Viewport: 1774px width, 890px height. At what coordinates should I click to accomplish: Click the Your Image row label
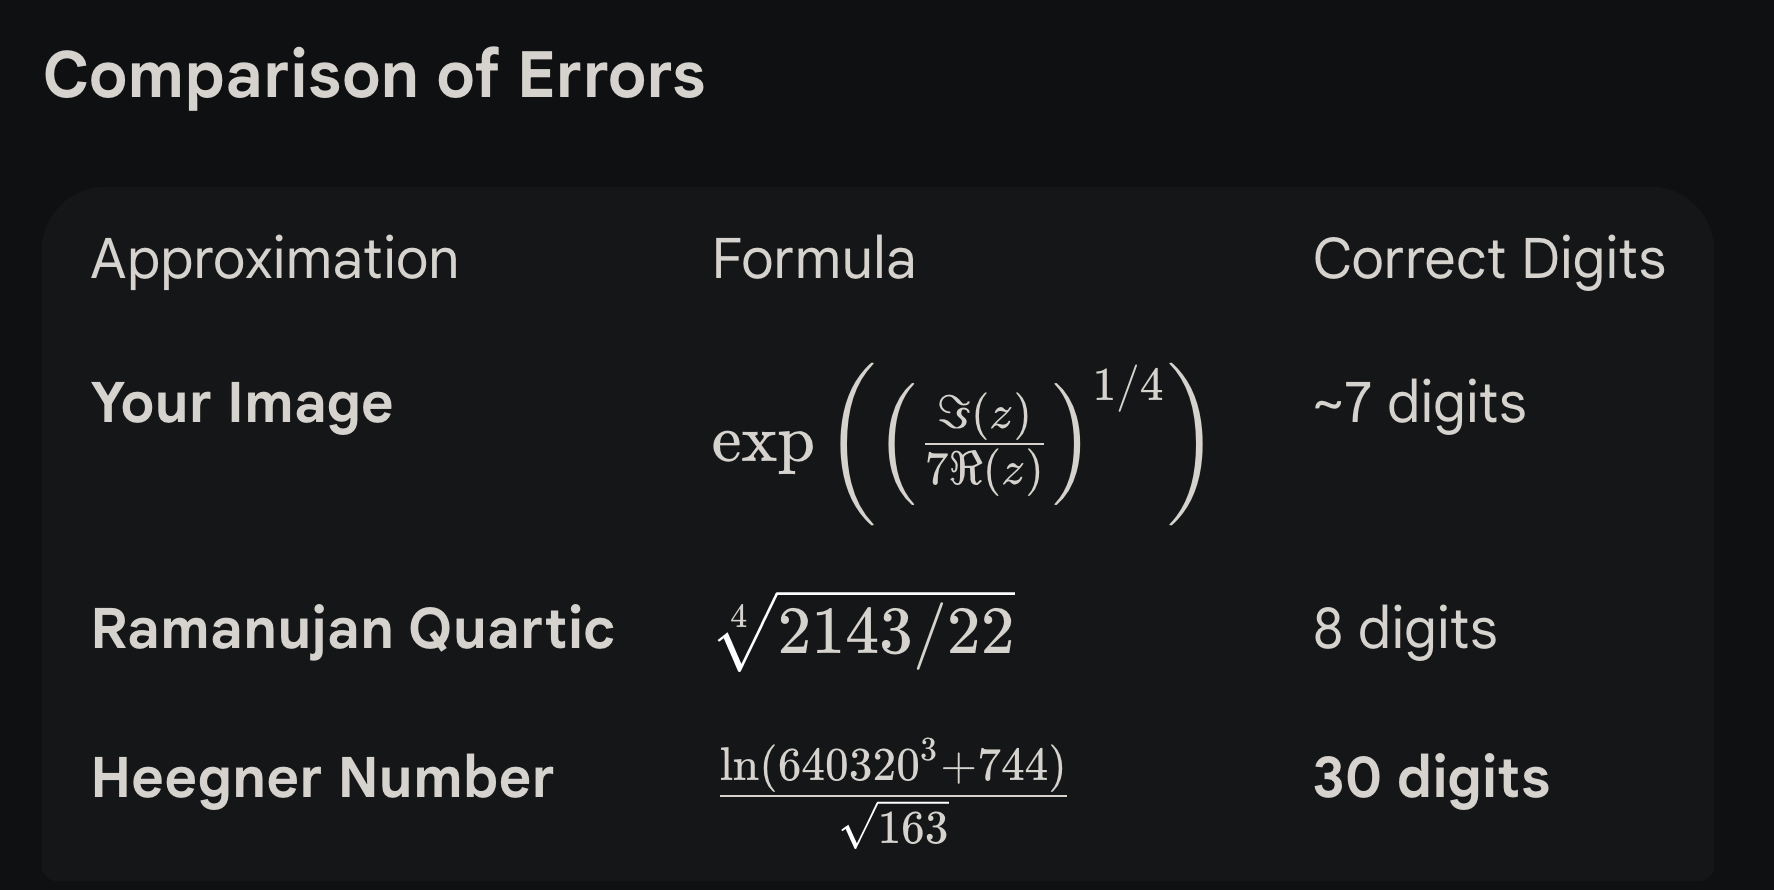[x=241, y=403]
